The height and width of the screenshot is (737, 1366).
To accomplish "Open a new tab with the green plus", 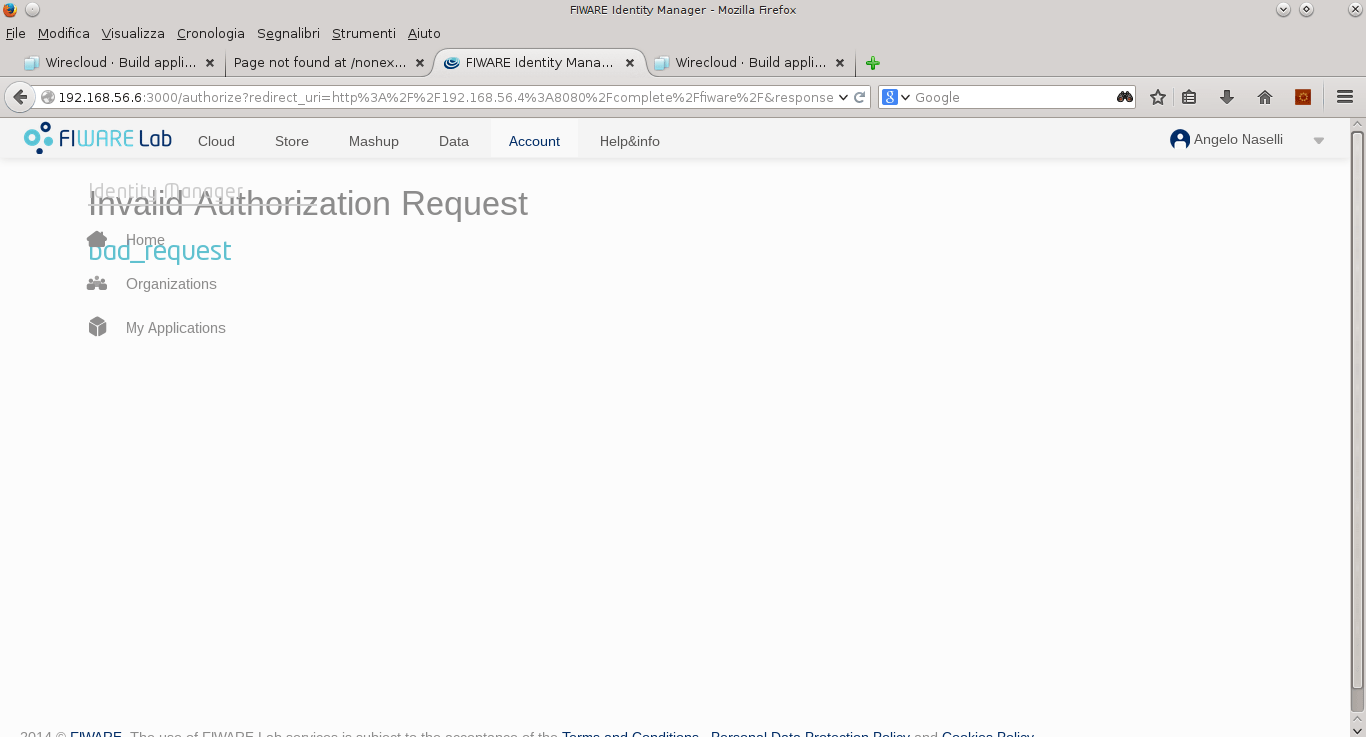I will pos(873,63).
